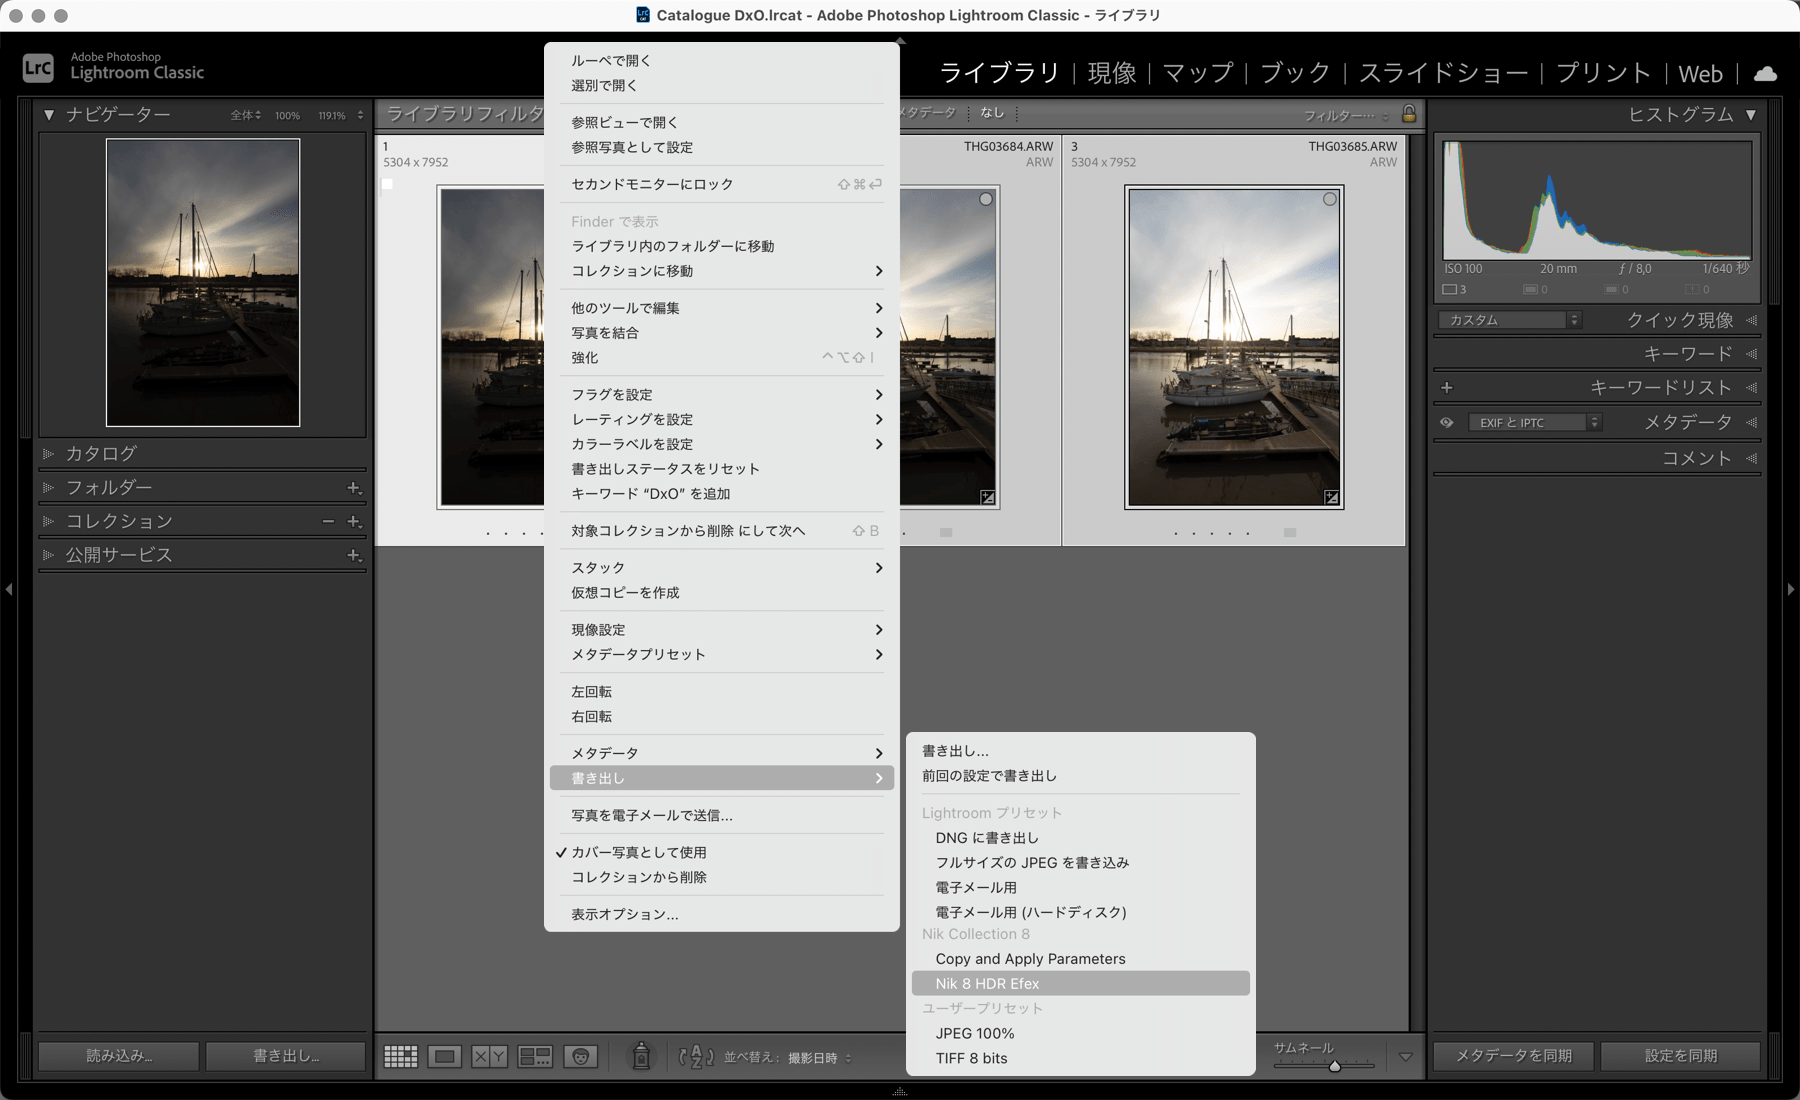Switch to the プリント module tab
This screenshot has height=1100, width=1800.
[x=1603, y=73]
